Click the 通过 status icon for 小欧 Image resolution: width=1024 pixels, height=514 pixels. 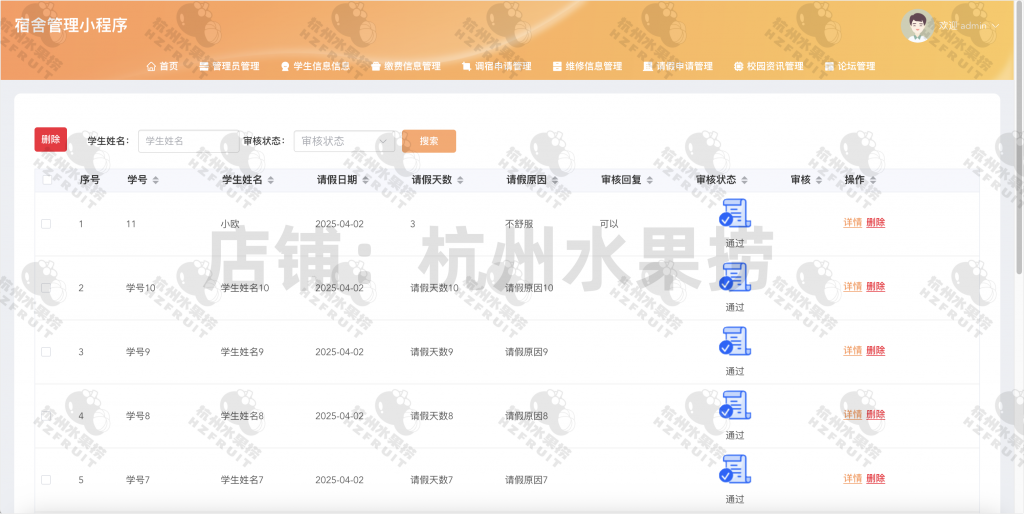735,213
